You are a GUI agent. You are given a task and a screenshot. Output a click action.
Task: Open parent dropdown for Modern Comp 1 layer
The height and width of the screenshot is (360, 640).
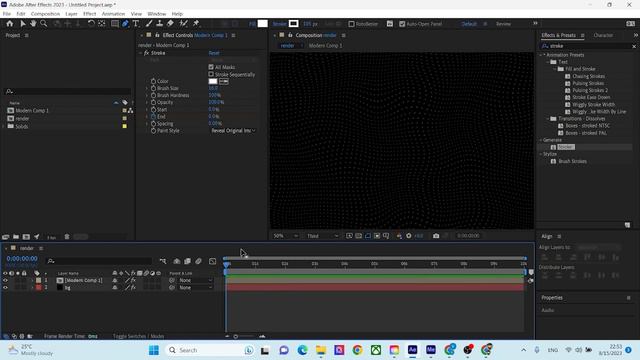click(x=196, y=280)
